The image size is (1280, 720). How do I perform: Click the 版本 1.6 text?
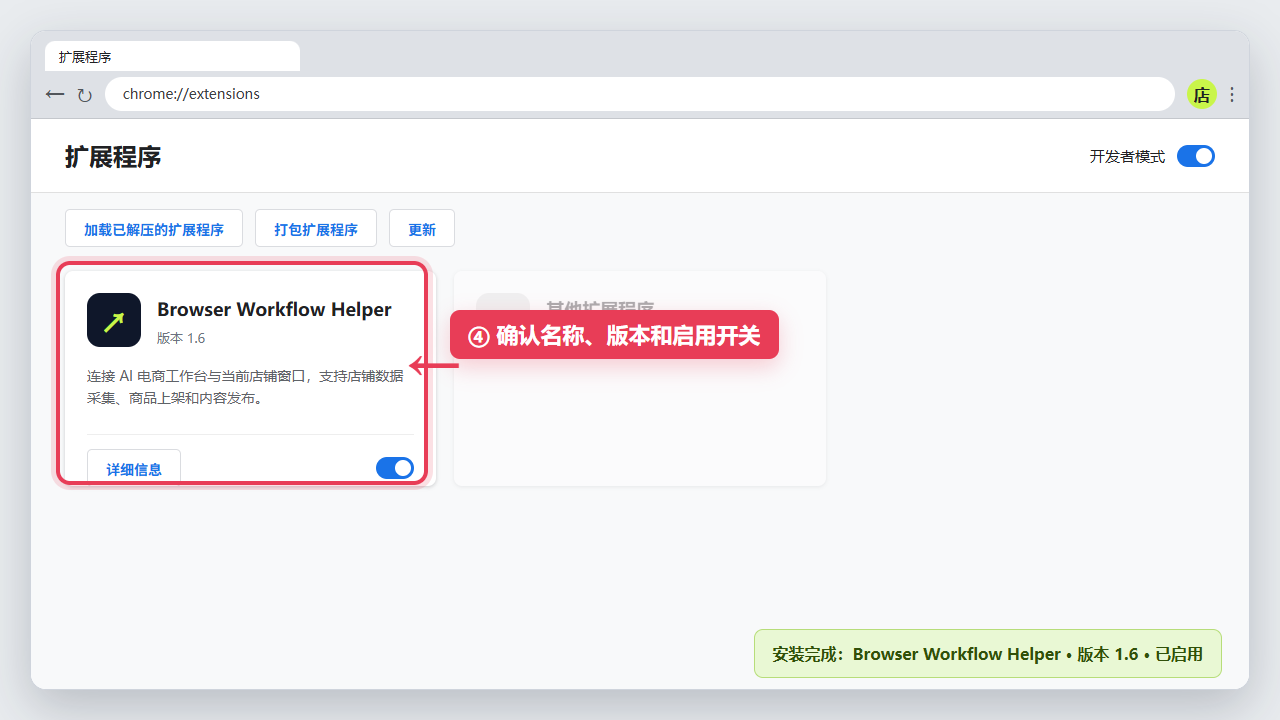point(181,338)
